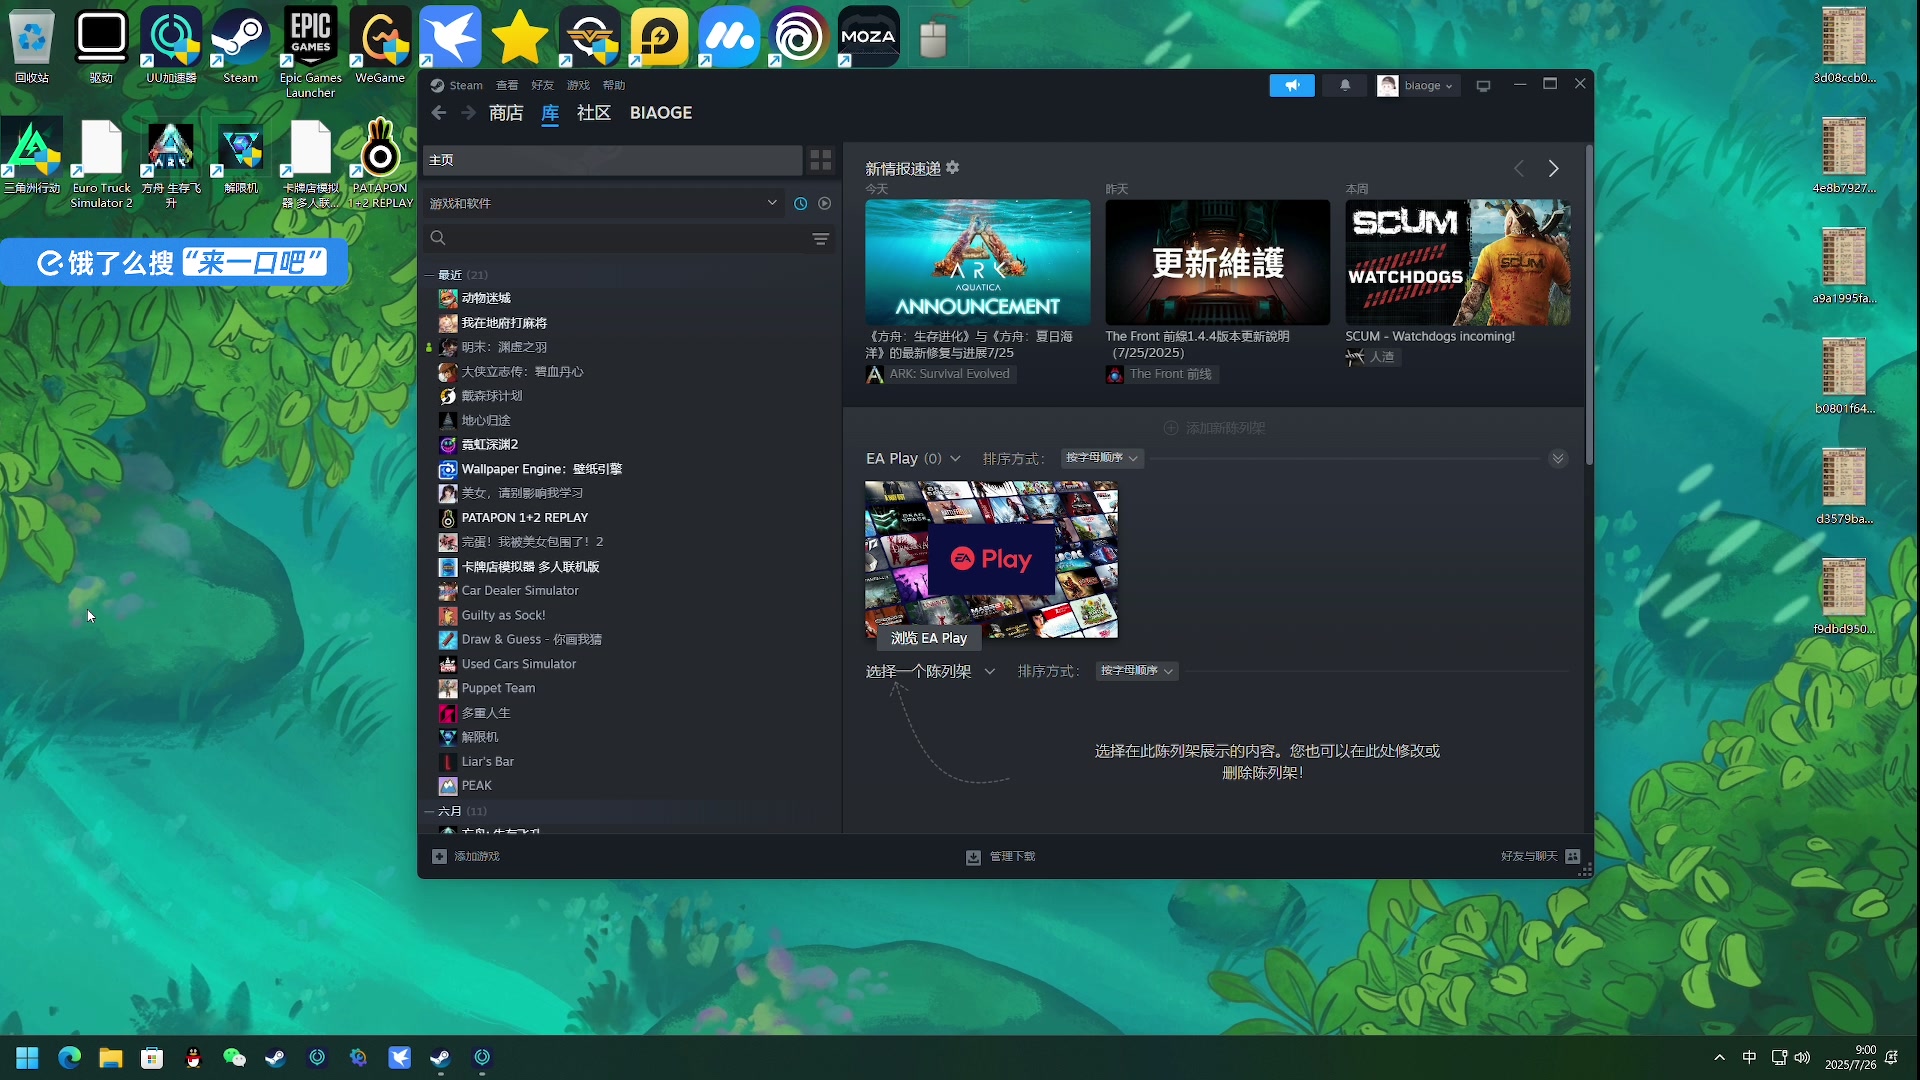This screenshot has height=1080, width=1920.
Task: Switch Steam to Big Picture mode icon
Action: coord(1484,86)
